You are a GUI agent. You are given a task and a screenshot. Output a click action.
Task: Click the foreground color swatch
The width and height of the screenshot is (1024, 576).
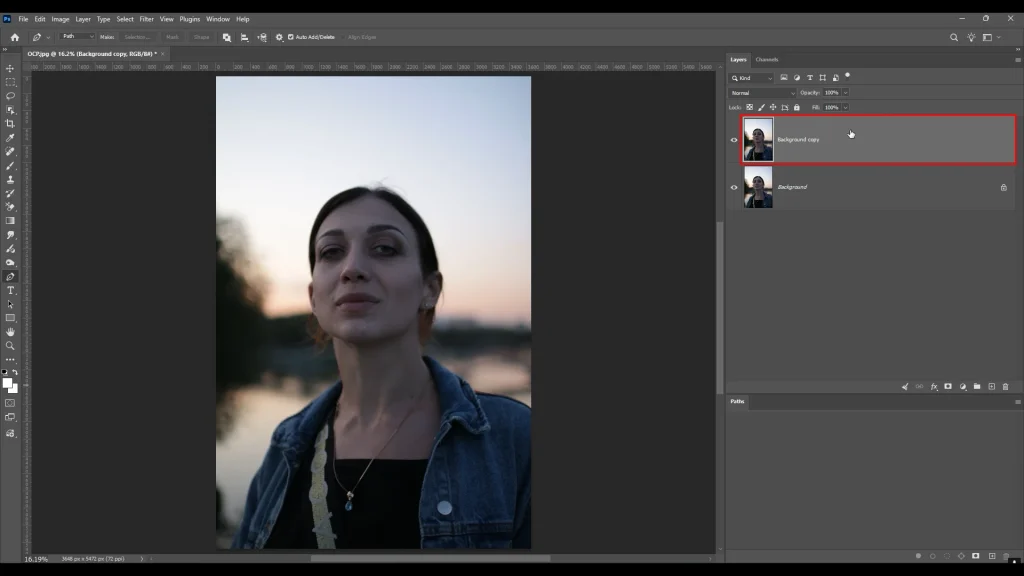(7, 383)
